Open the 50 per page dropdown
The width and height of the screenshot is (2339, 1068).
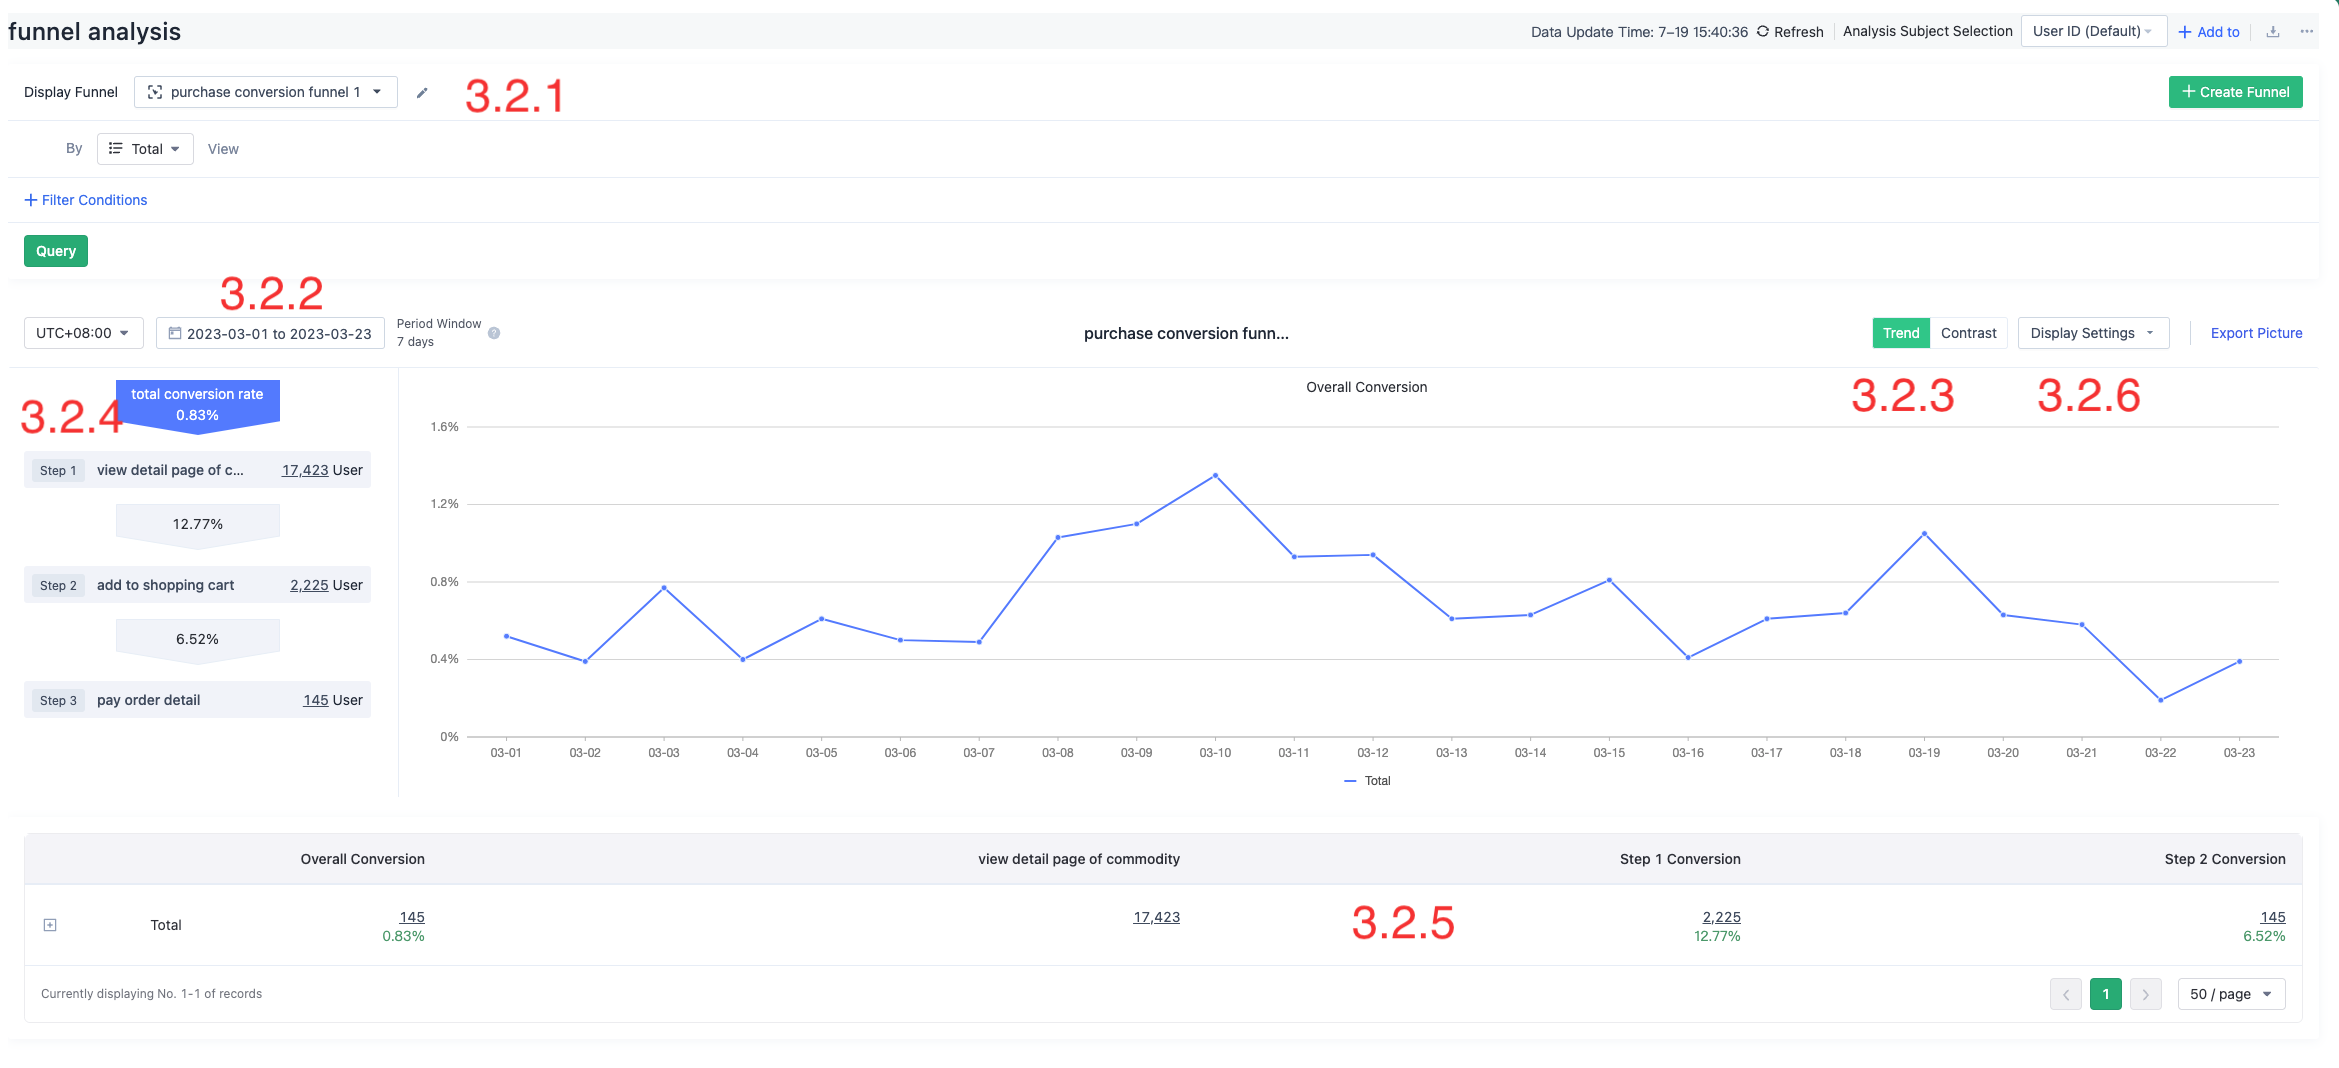click(2231, 993)
